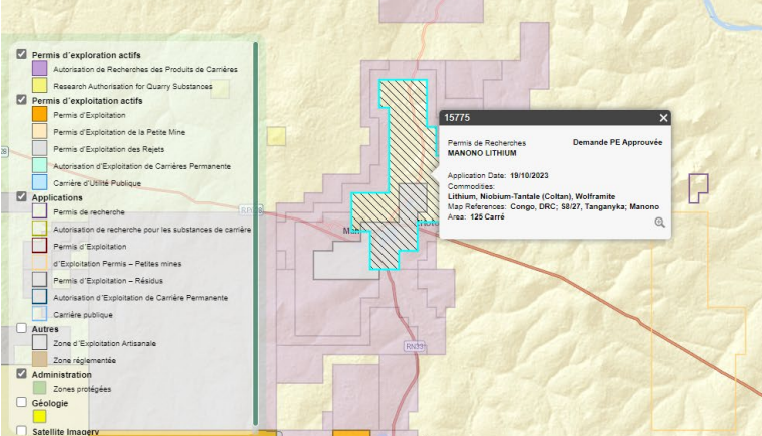The width and height of the screenshot is (762, 436).
Task: Enable the Autres layer checkbox
Action: coord(21,328)
